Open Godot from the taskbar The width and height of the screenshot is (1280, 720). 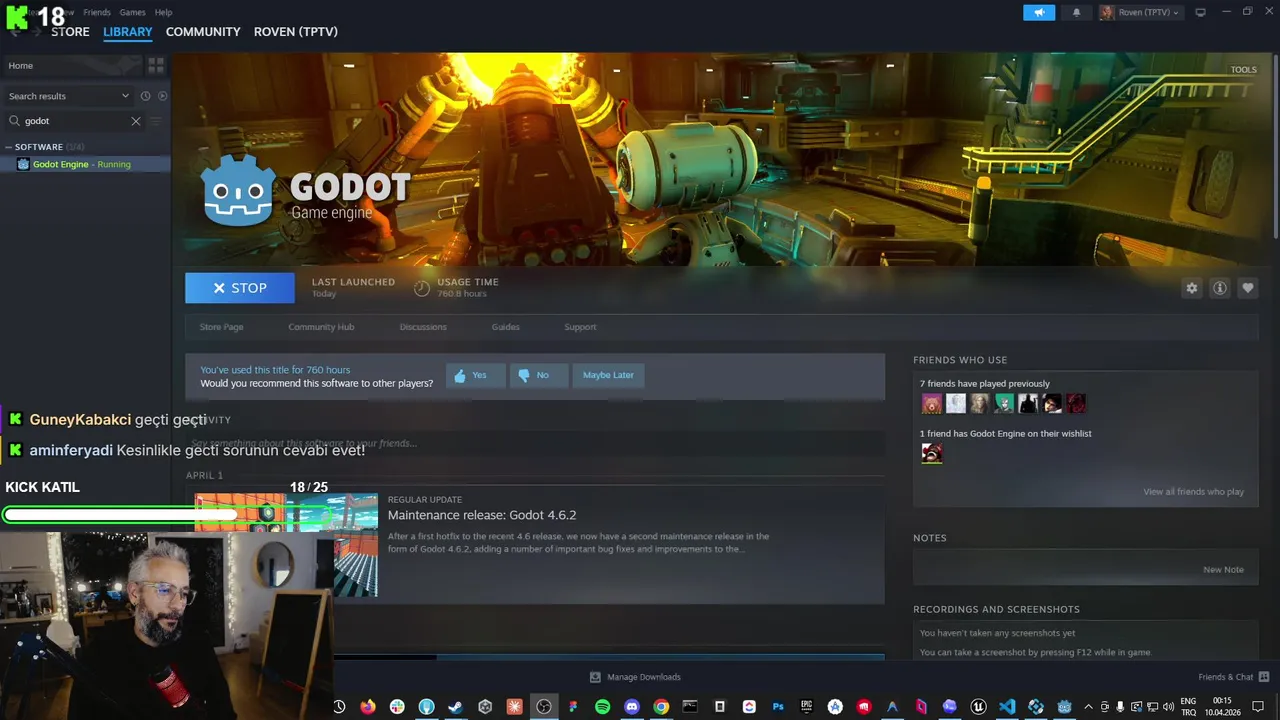(1065, 707)
